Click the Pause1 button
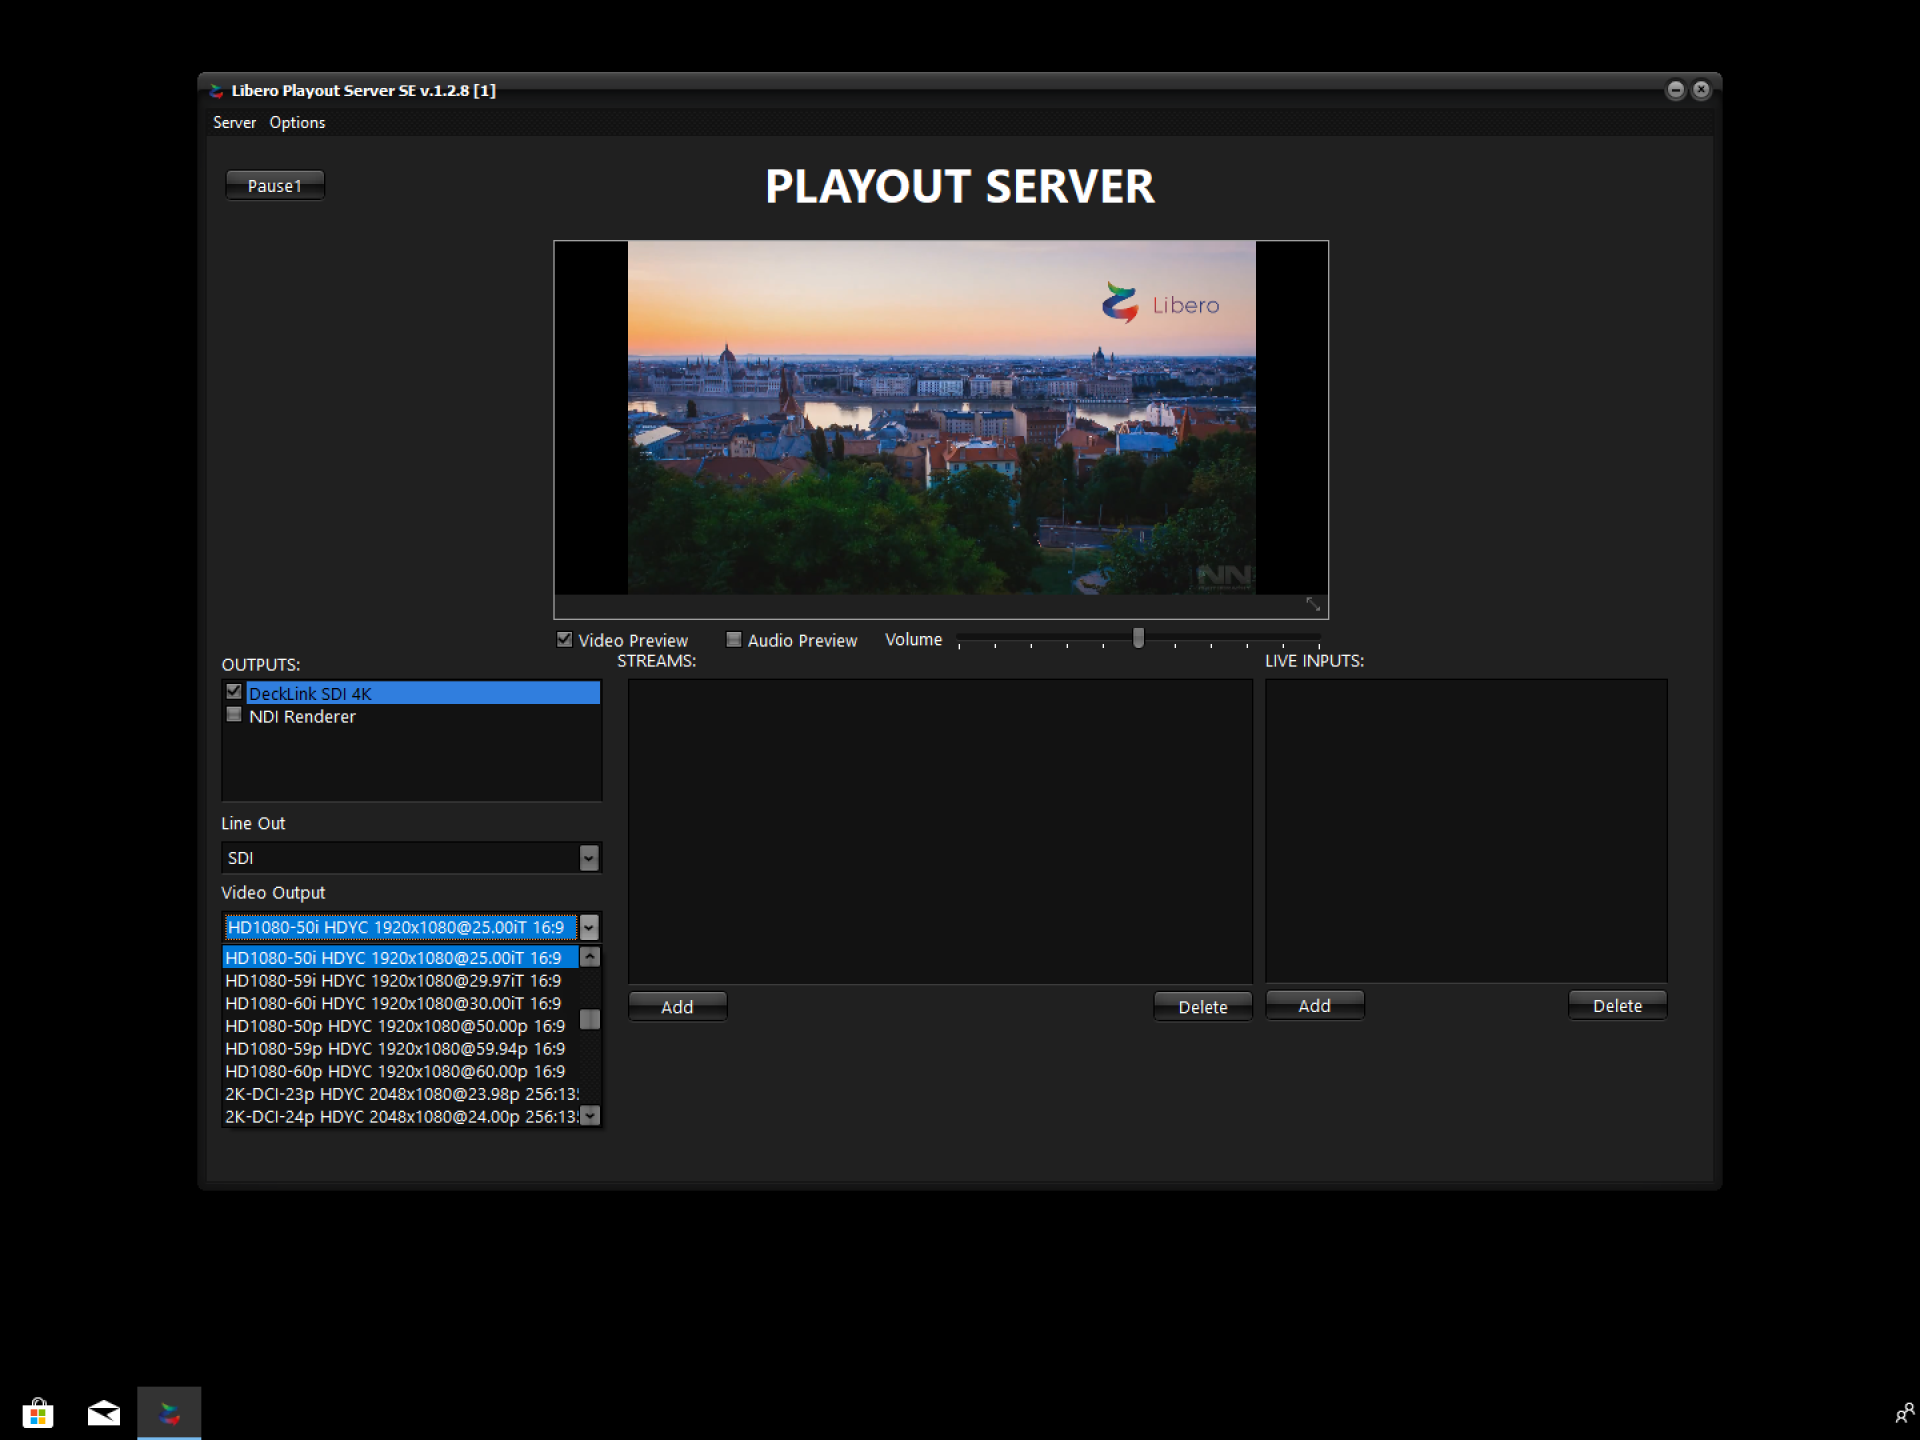 point(275,185)
